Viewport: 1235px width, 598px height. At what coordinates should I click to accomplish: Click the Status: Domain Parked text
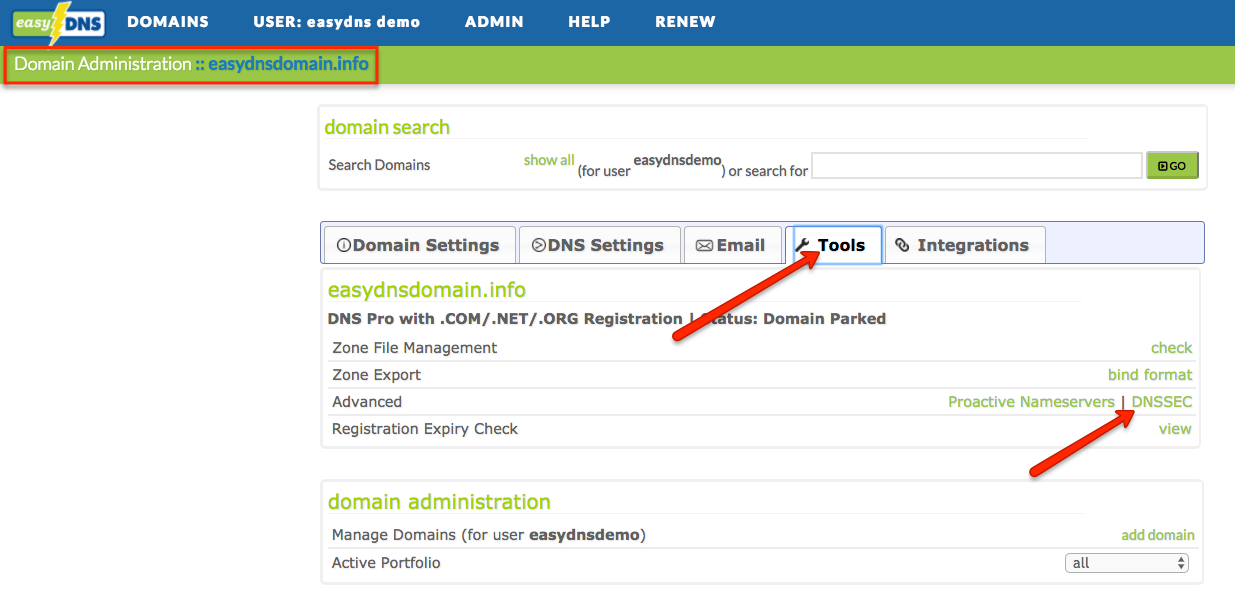click(794, 319)
